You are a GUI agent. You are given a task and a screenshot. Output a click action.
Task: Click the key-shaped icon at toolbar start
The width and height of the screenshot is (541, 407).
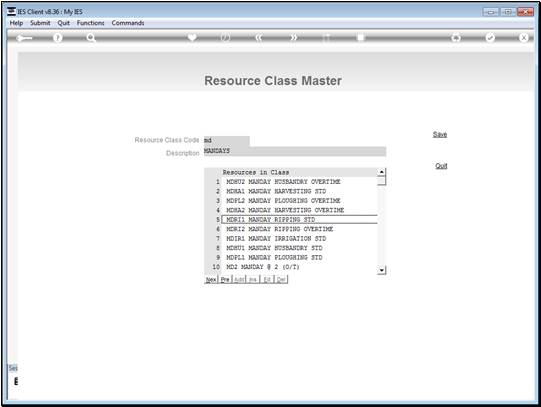tap(24, 38)
